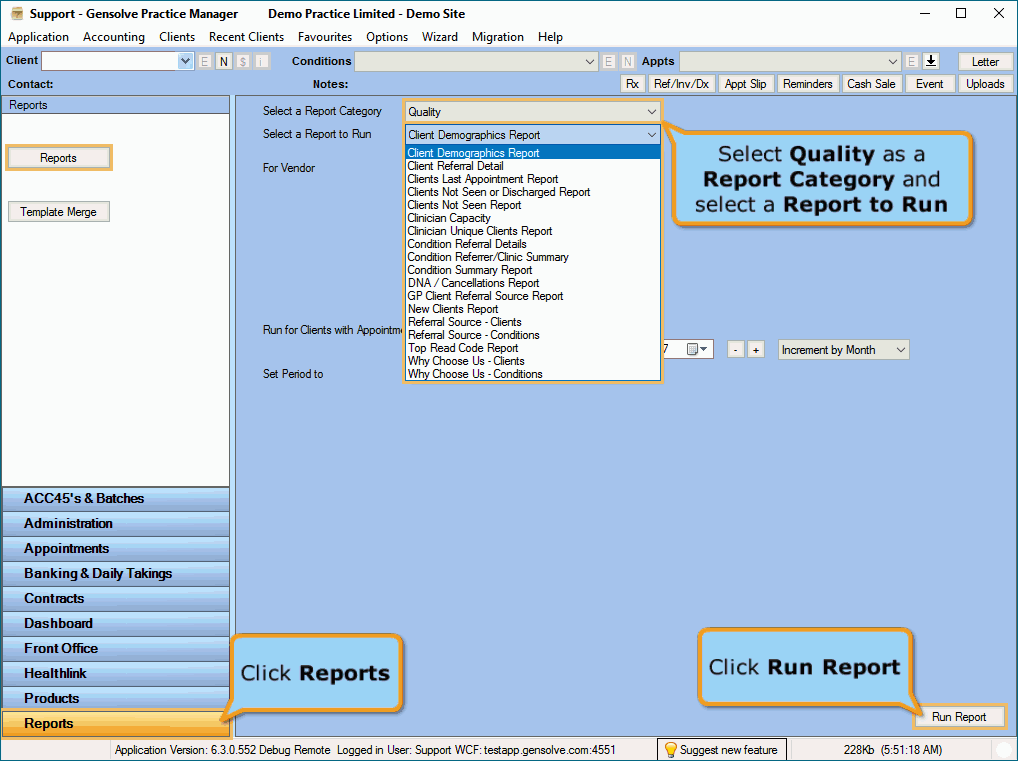Click the Appt Slip button
The height and width of the screenshot is (761, 1018).
[745, 84]
